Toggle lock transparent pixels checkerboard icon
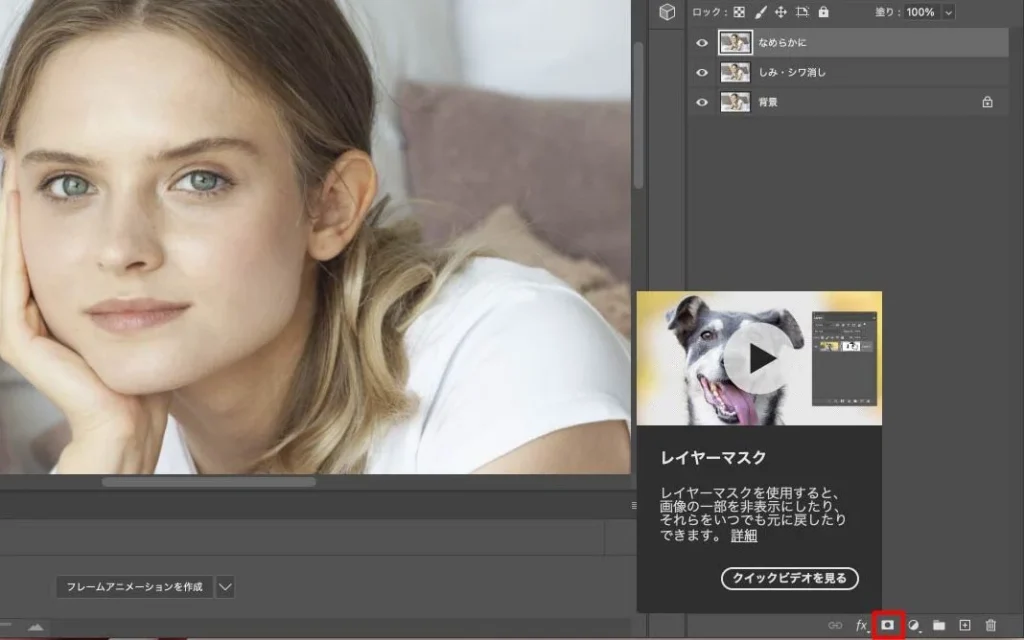 [739, 12]
